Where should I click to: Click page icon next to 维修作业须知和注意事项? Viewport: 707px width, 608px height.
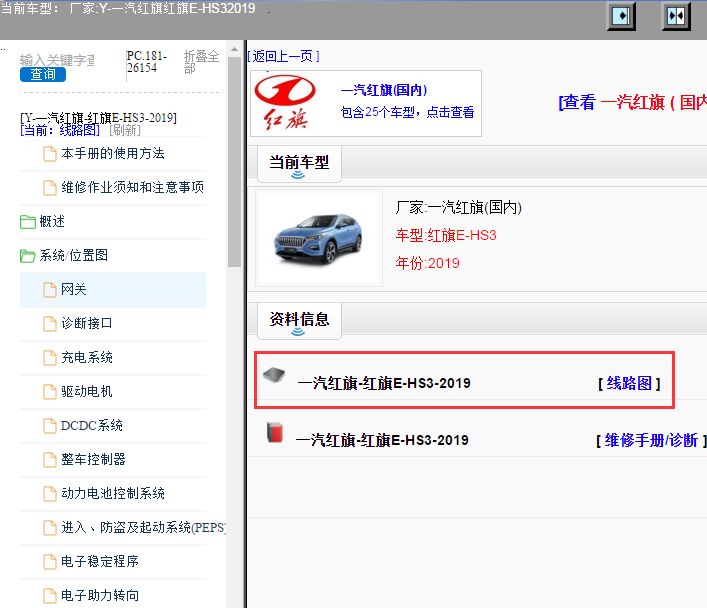(x=50, y=188)
